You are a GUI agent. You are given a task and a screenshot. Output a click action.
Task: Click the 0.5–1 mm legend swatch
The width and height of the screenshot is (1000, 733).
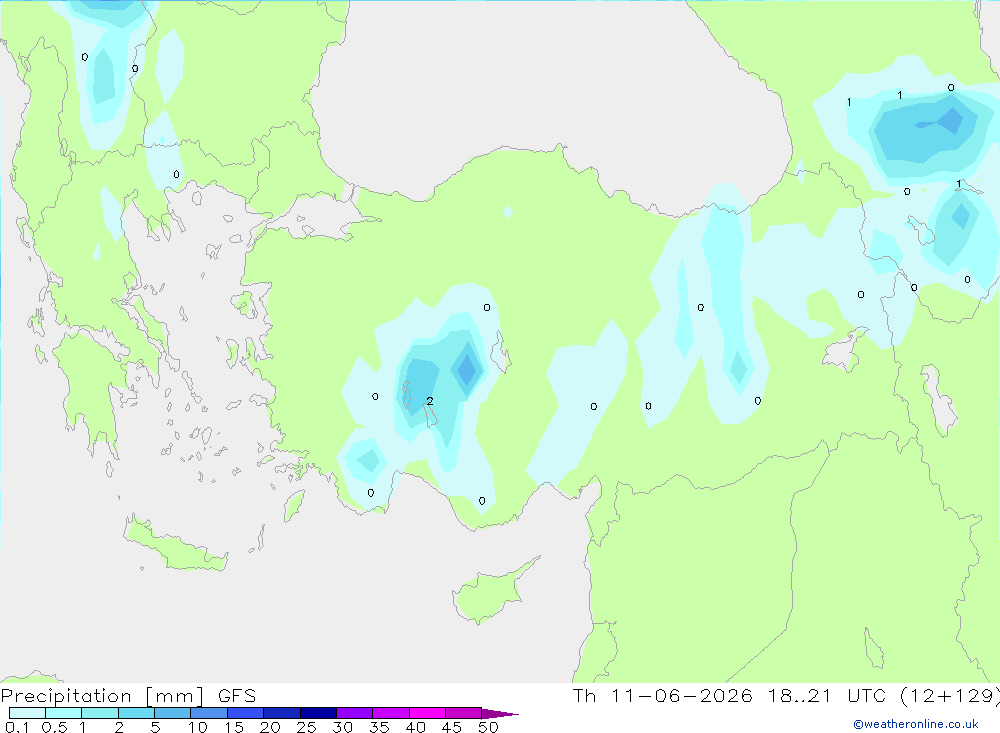pos(64,713)
